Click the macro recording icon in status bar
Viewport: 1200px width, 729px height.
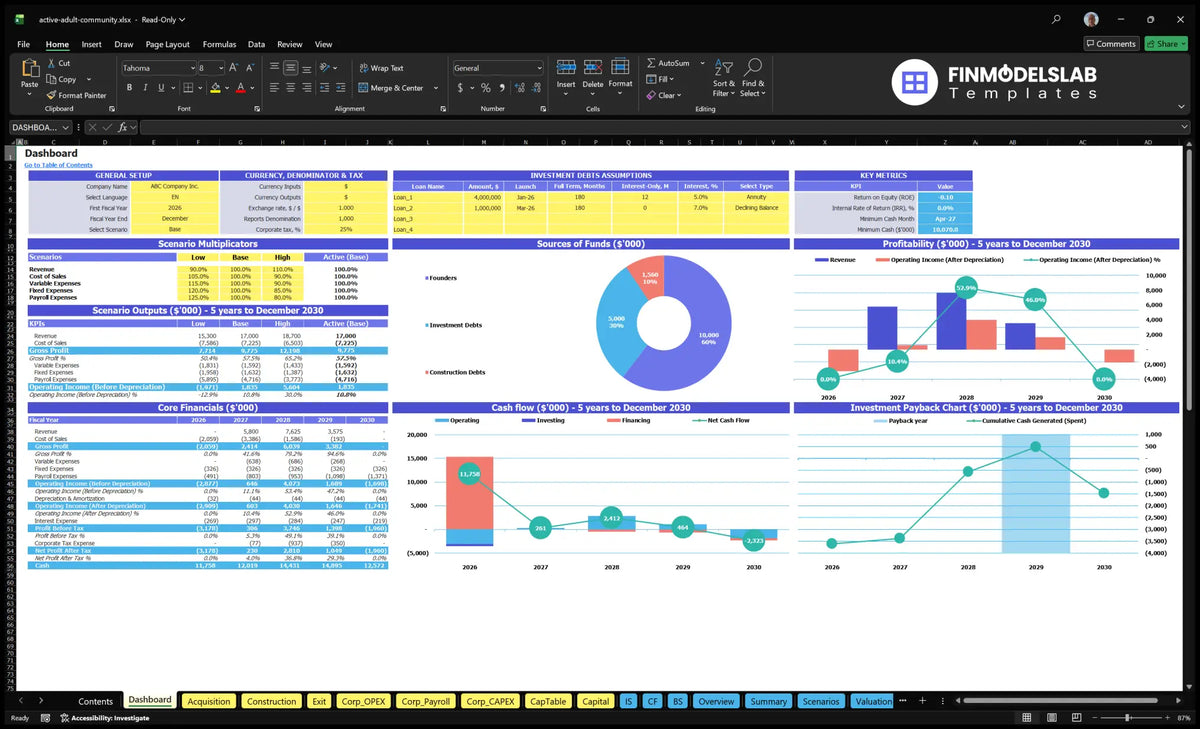45,717
